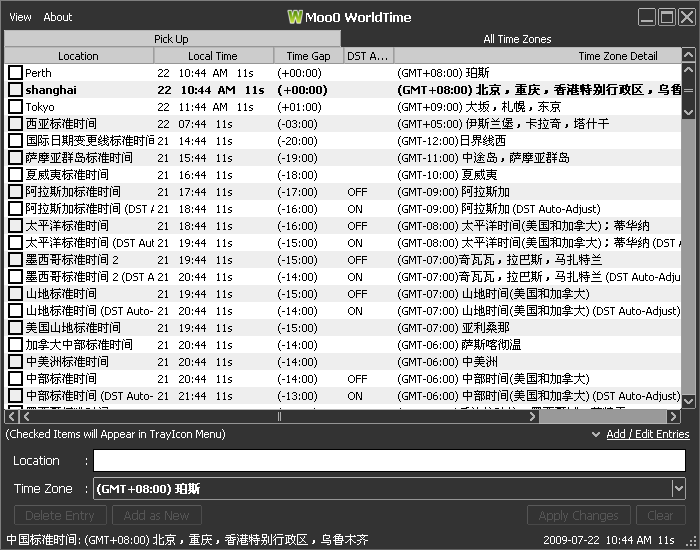Toggle checkbox for 加拿大中部标准时间
The height and width of the screenshot is (550, 700).
(15, 345)
